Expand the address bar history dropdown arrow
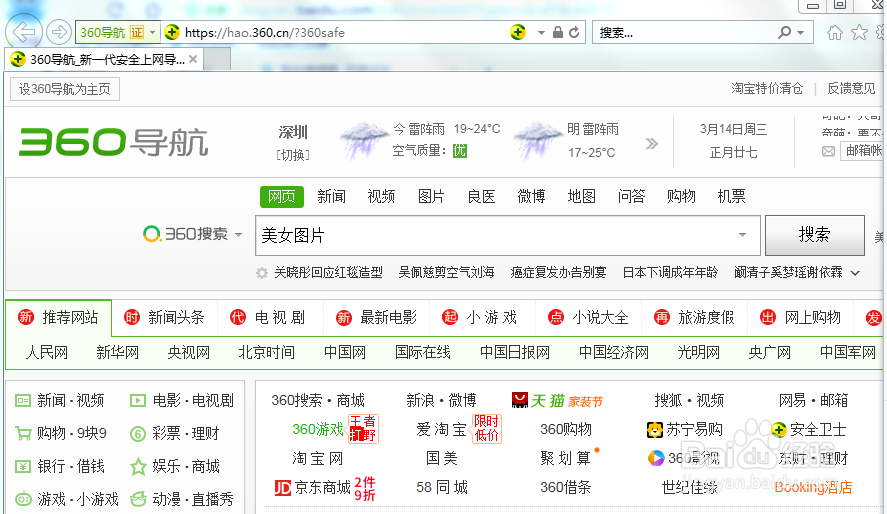Screen dimensions: 887x514 (x=541, y=33)
